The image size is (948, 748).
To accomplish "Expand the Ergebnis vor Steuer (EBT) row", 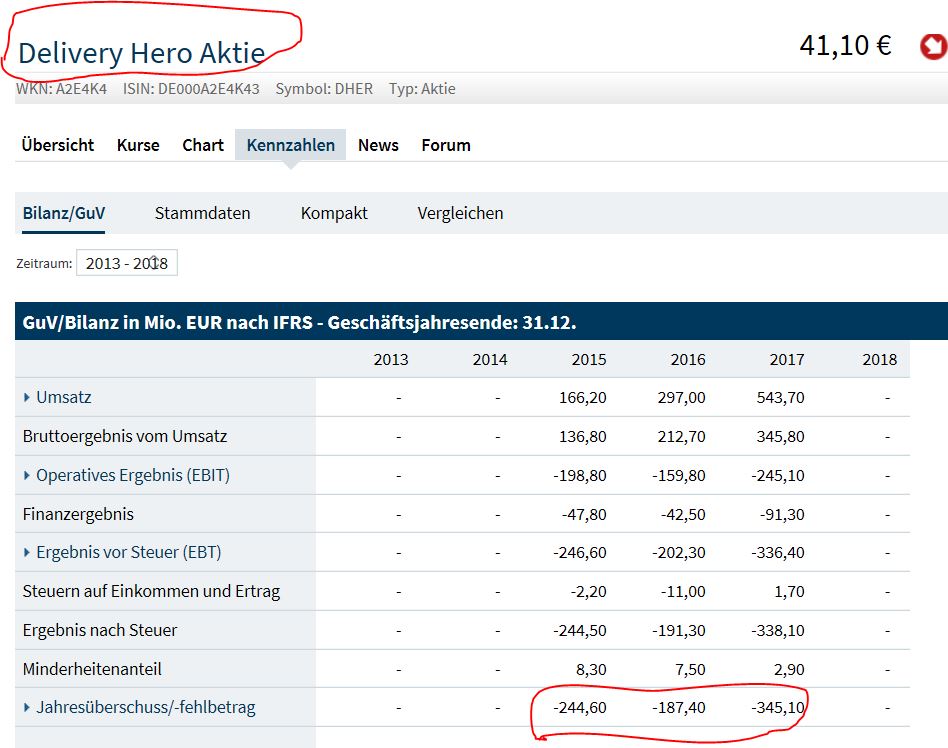I will pyautogui.click(x=27, y=553).
